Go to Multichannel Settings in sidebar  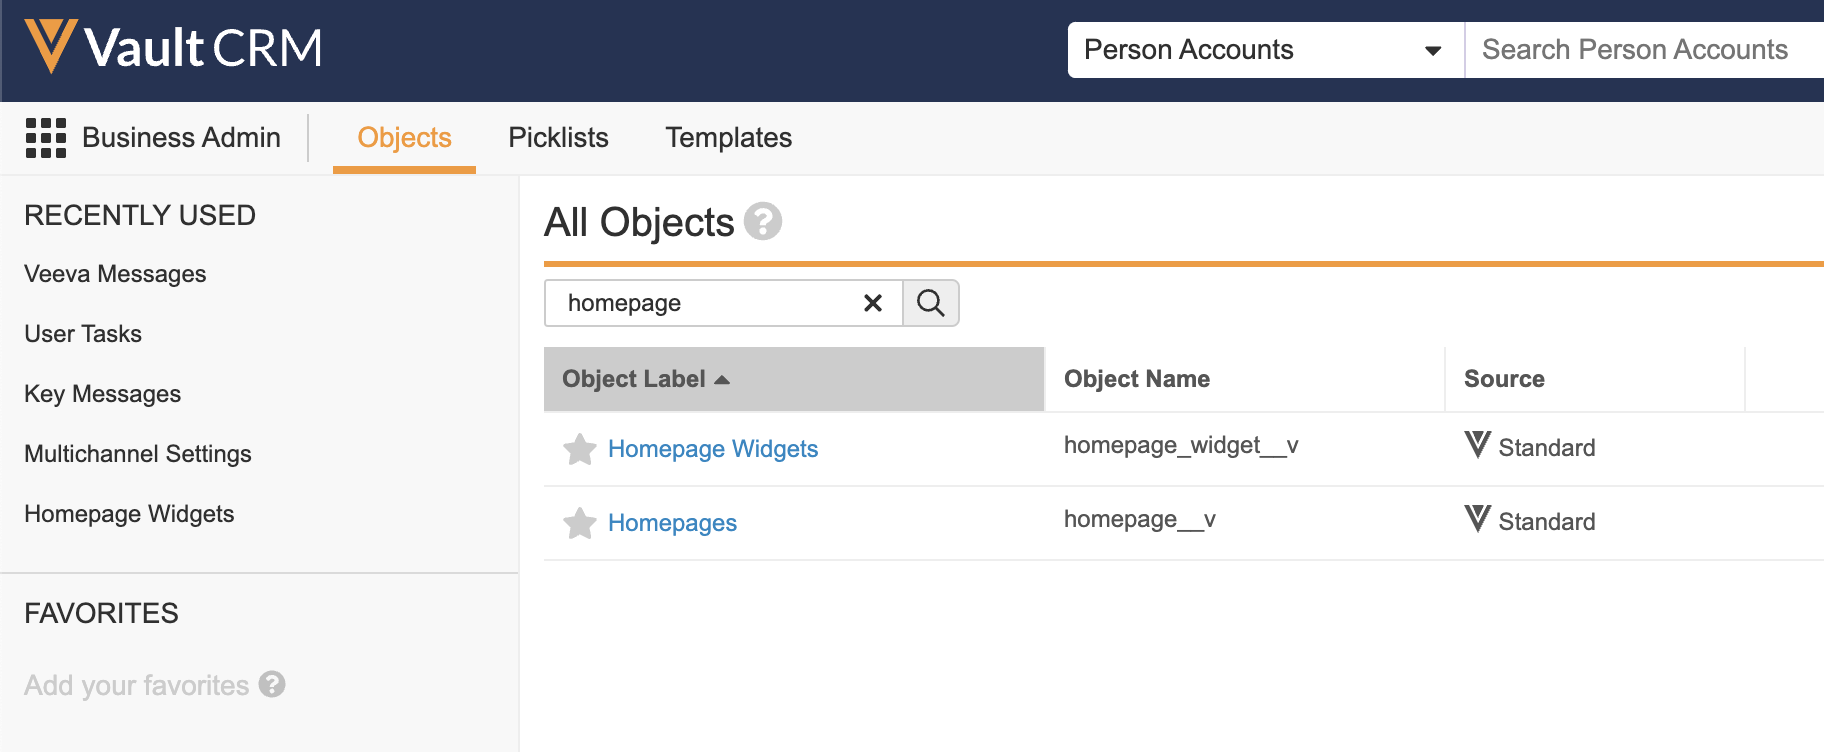(138, 454)
